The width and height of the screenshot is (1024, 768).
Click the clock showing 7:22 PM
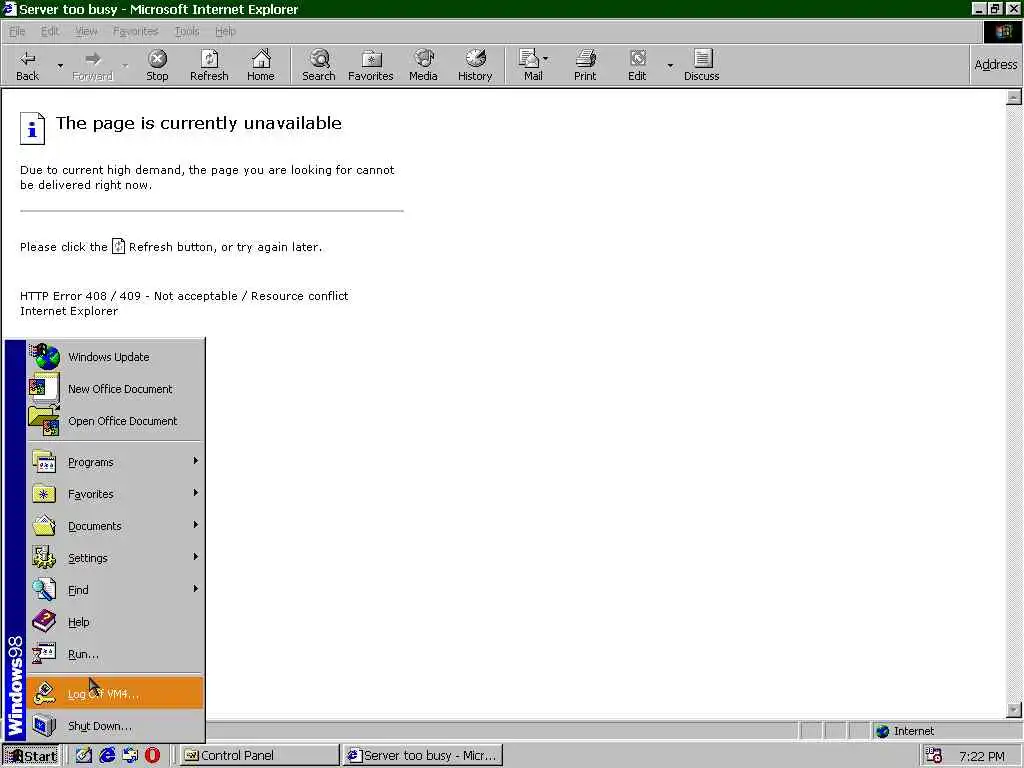[982, 756]
